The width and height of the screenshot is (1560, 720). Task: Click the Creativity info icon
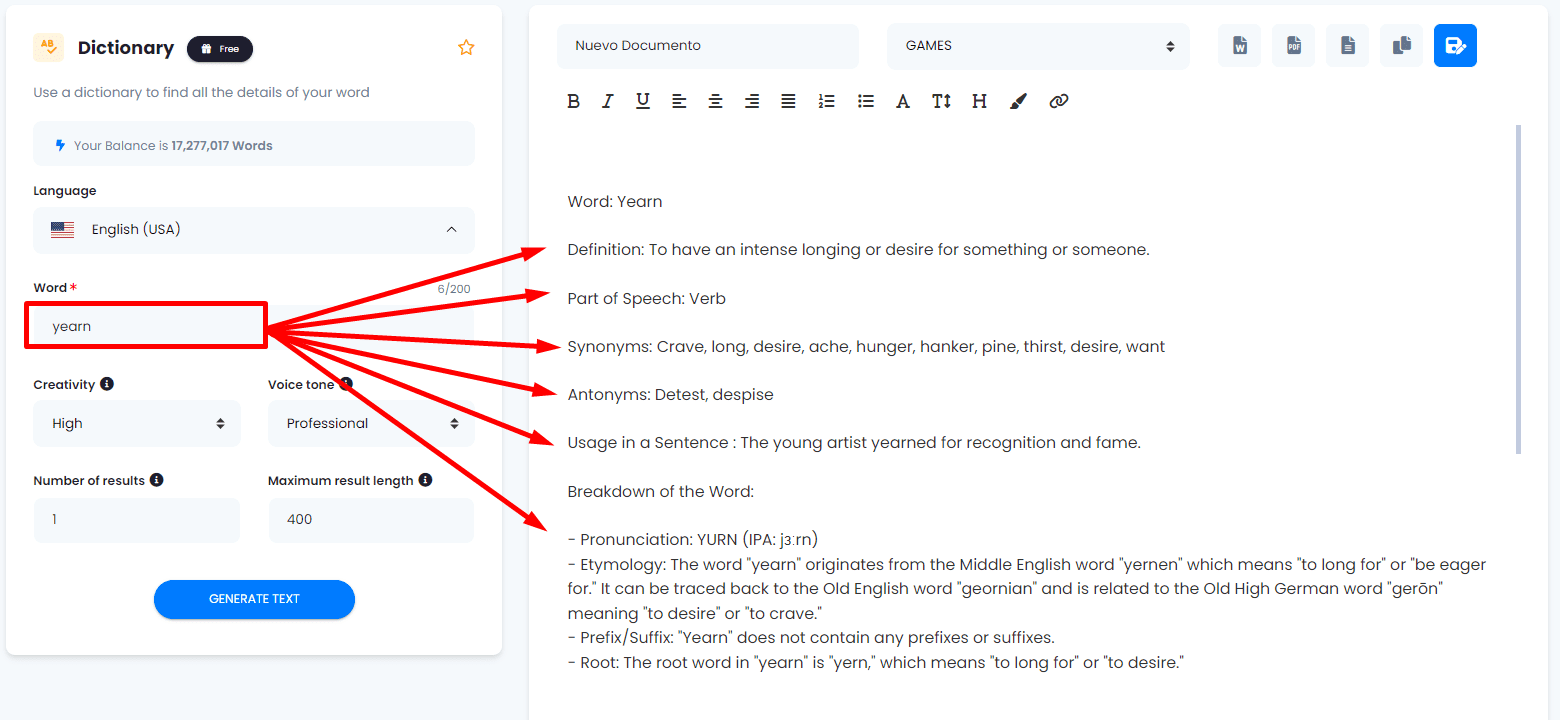point(107,384)
